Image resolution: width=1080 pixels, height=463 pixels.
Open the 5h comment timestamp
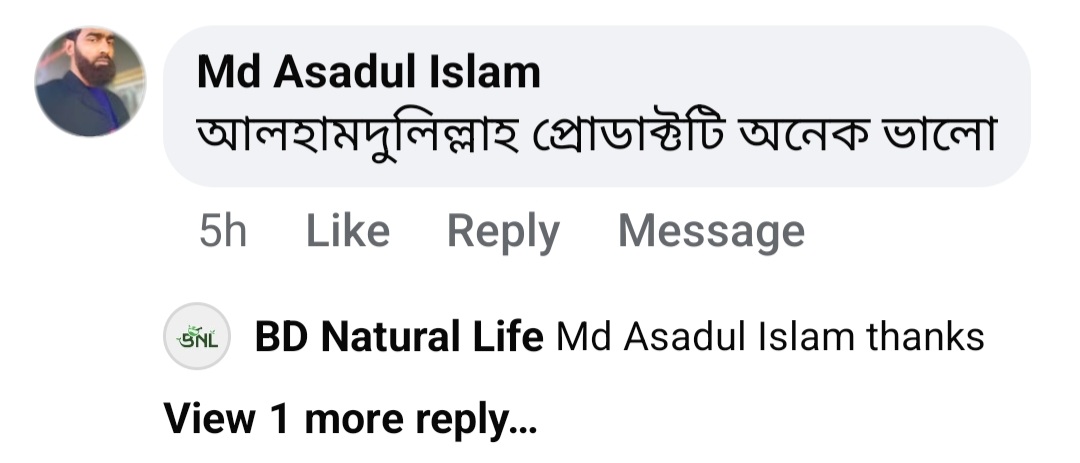pyautogui.click(x=223, y=231)
